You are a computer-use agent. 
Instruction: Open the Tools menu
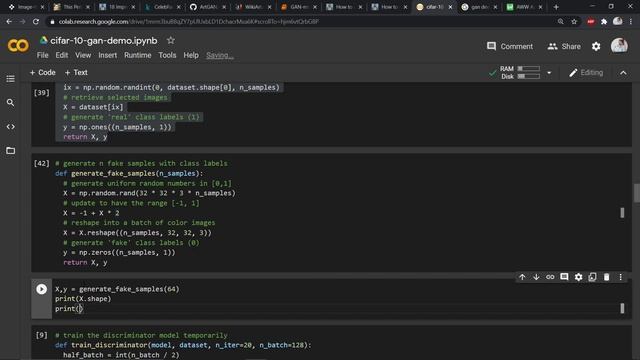tap(167, 55)
